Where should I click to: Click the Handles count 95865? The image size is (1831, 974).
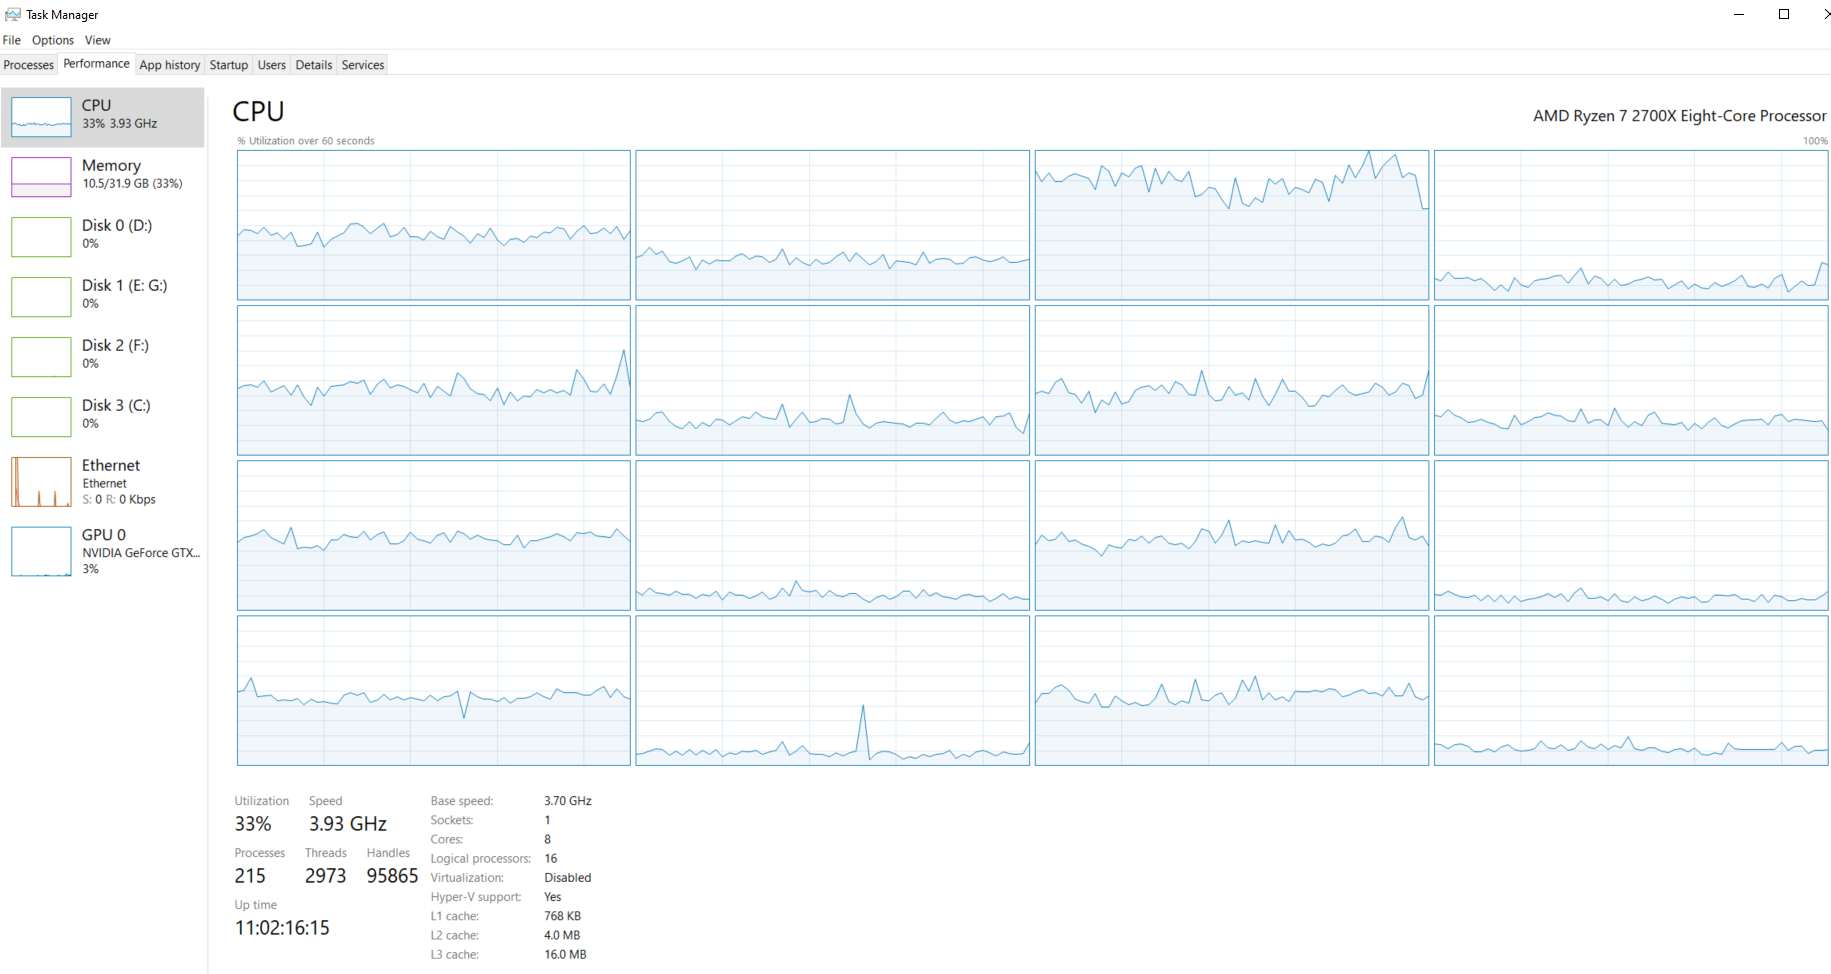392,876
